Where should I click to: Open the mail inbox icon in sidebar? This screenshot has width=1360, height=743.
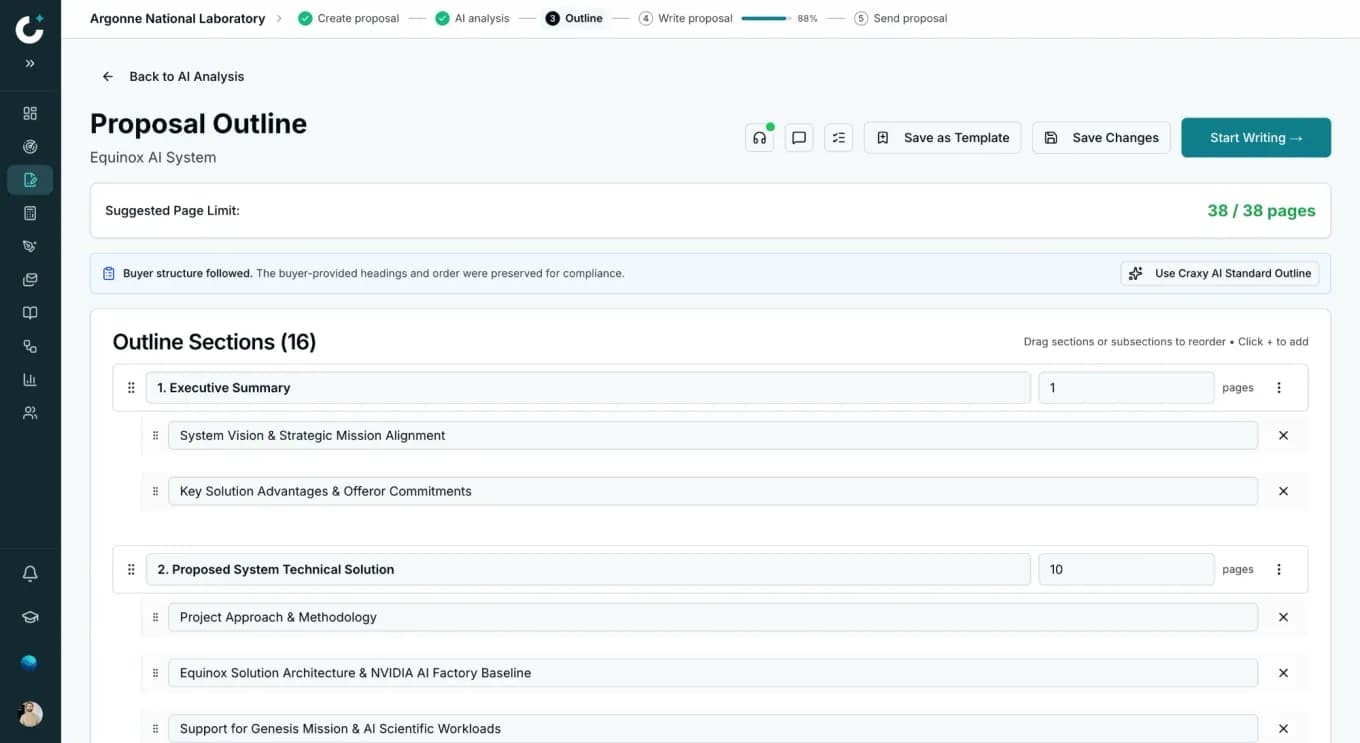30,280
